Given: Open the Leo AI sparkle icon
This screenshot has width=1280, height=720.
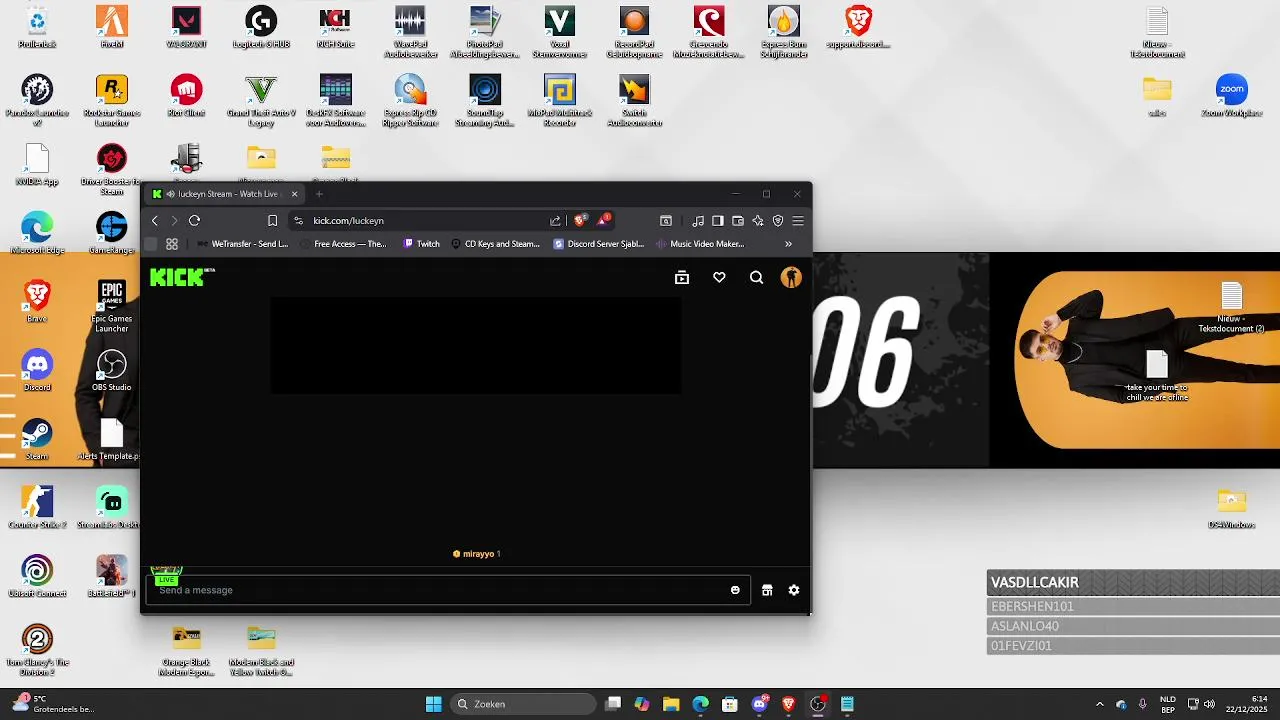Looking at the screenshot, I should [x=758, y=221].
